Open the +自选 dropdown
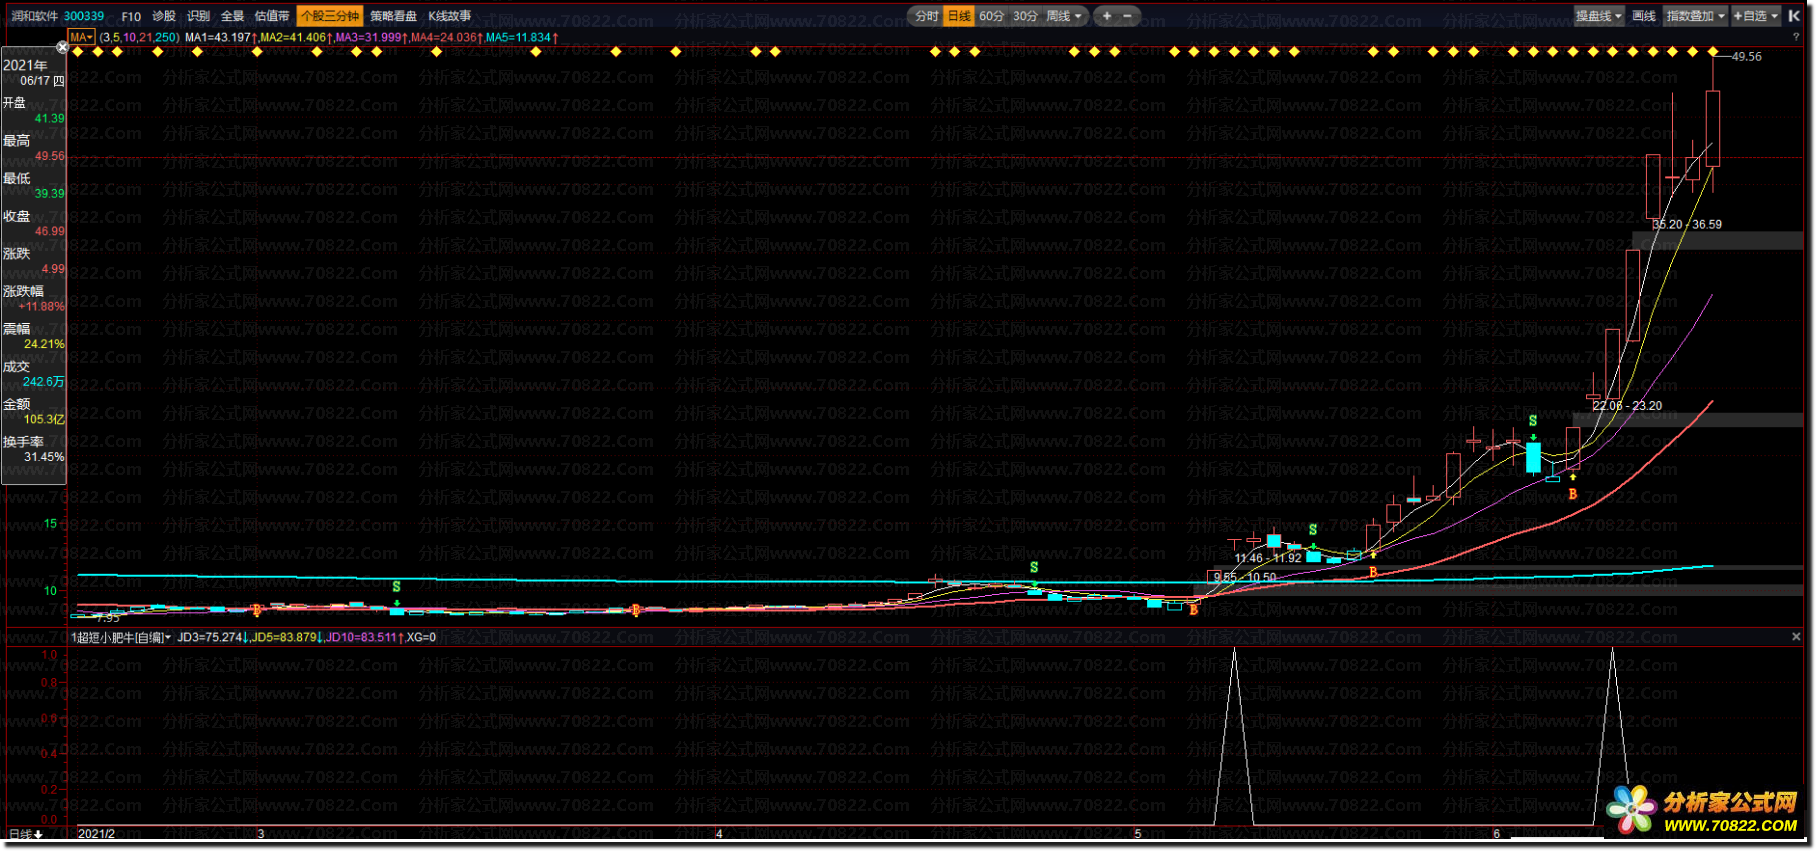1817x851 pixels. pyautogui.click(x=1756, y=16)
